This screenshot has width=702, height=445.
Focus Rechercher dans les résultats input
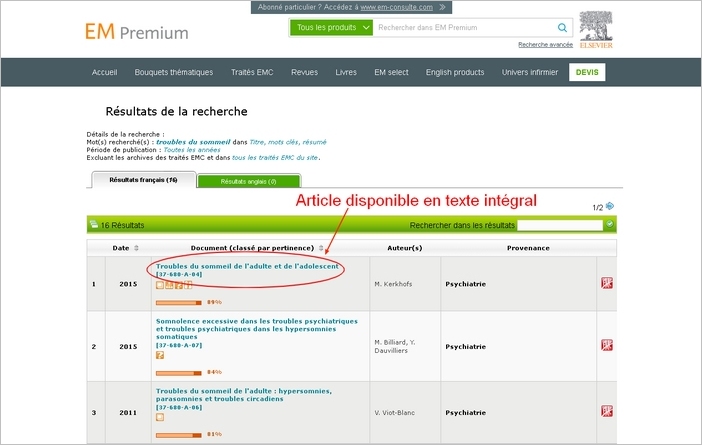pyautogui.click(x=560, y=225)
